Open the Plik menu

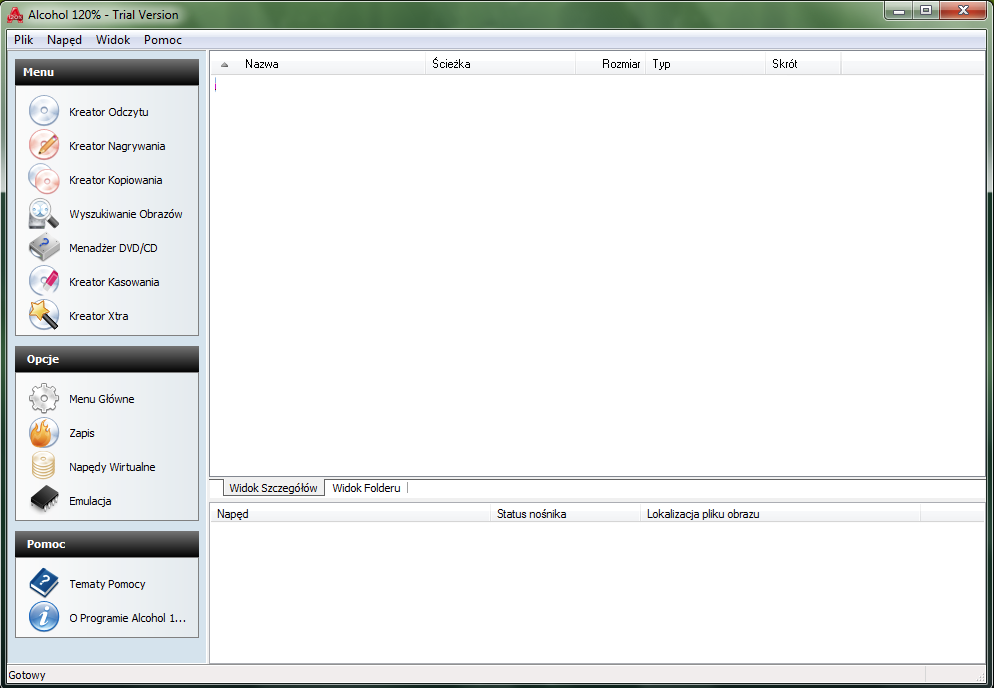pos(23,39)
